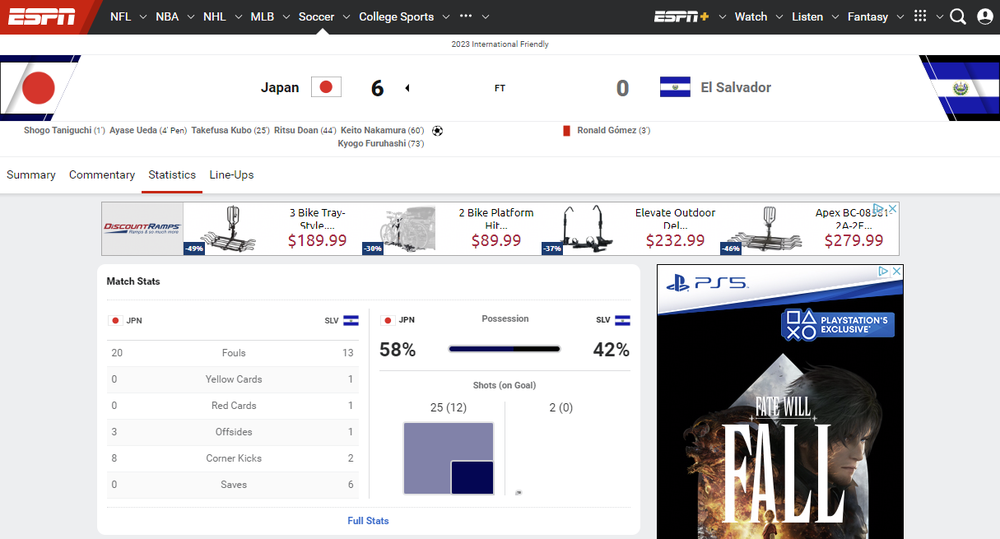
Task: Click the AdChoices icon on PS5 ad
Action: (884, 271)
